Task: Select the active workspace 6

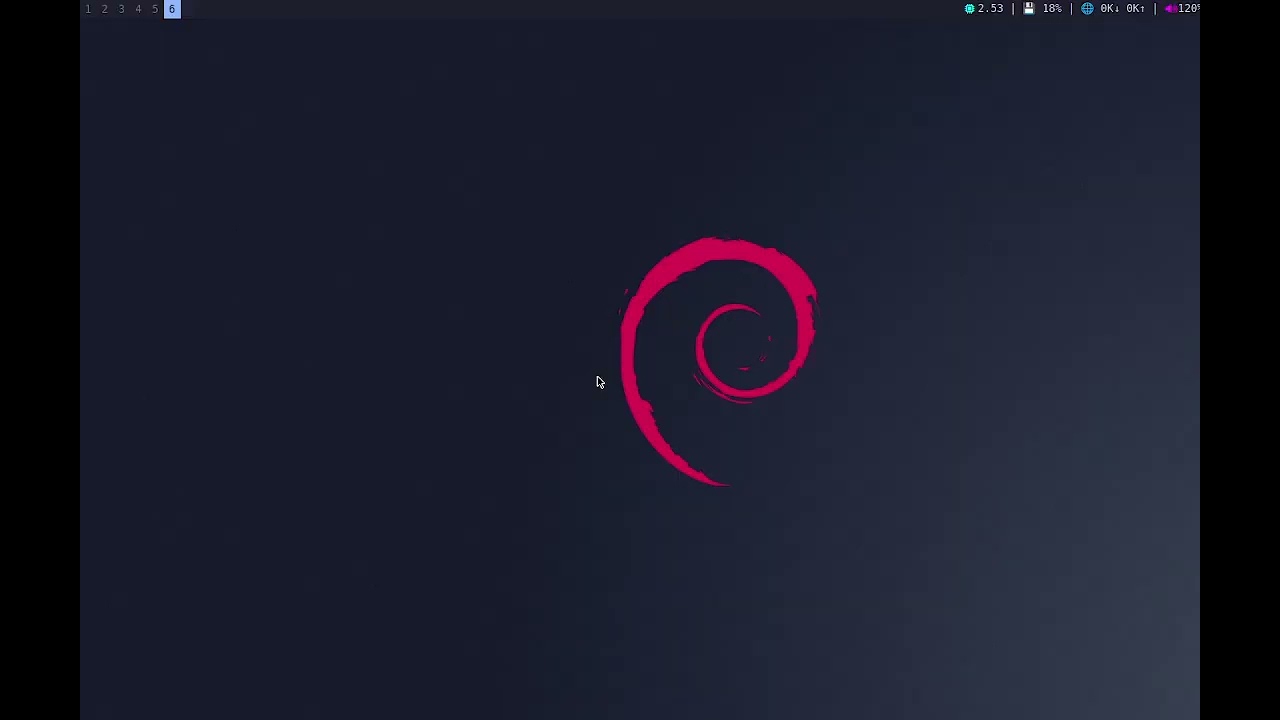Action: click(172, 9)
